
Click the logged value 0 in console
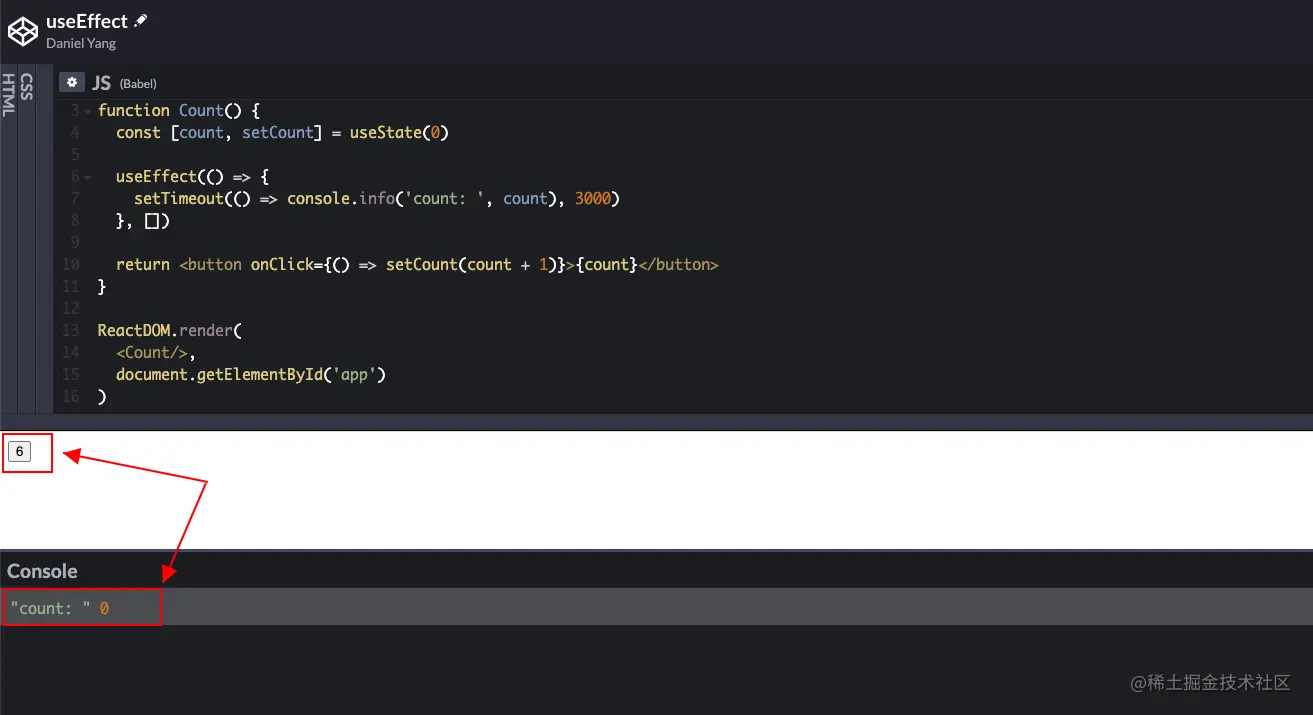point(104,608)
